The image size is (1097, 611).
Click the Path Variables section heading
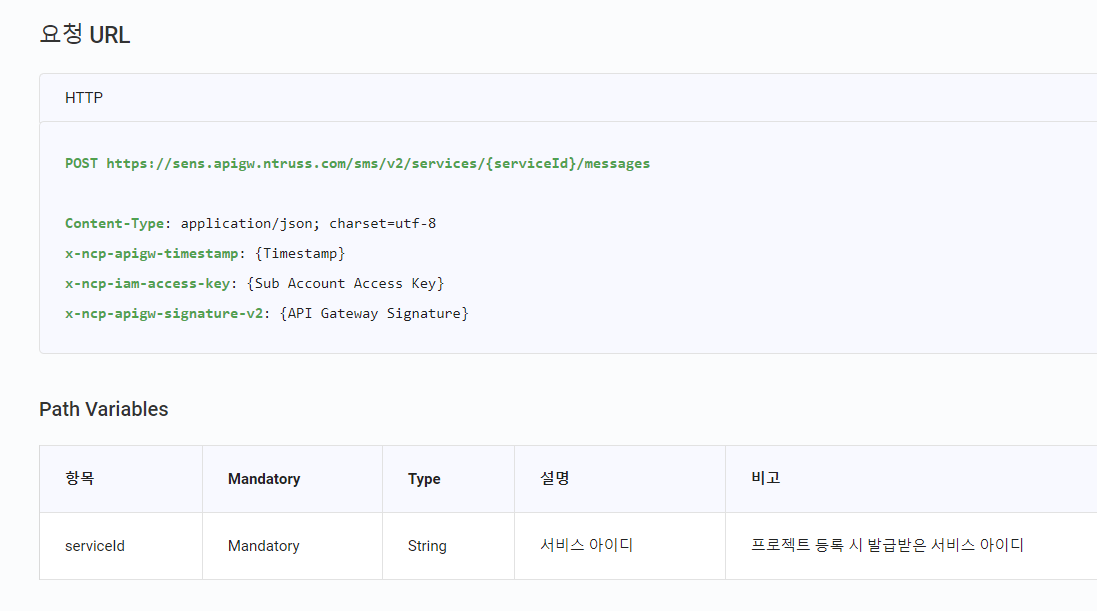pyautogui.click(x=103, y=409)
